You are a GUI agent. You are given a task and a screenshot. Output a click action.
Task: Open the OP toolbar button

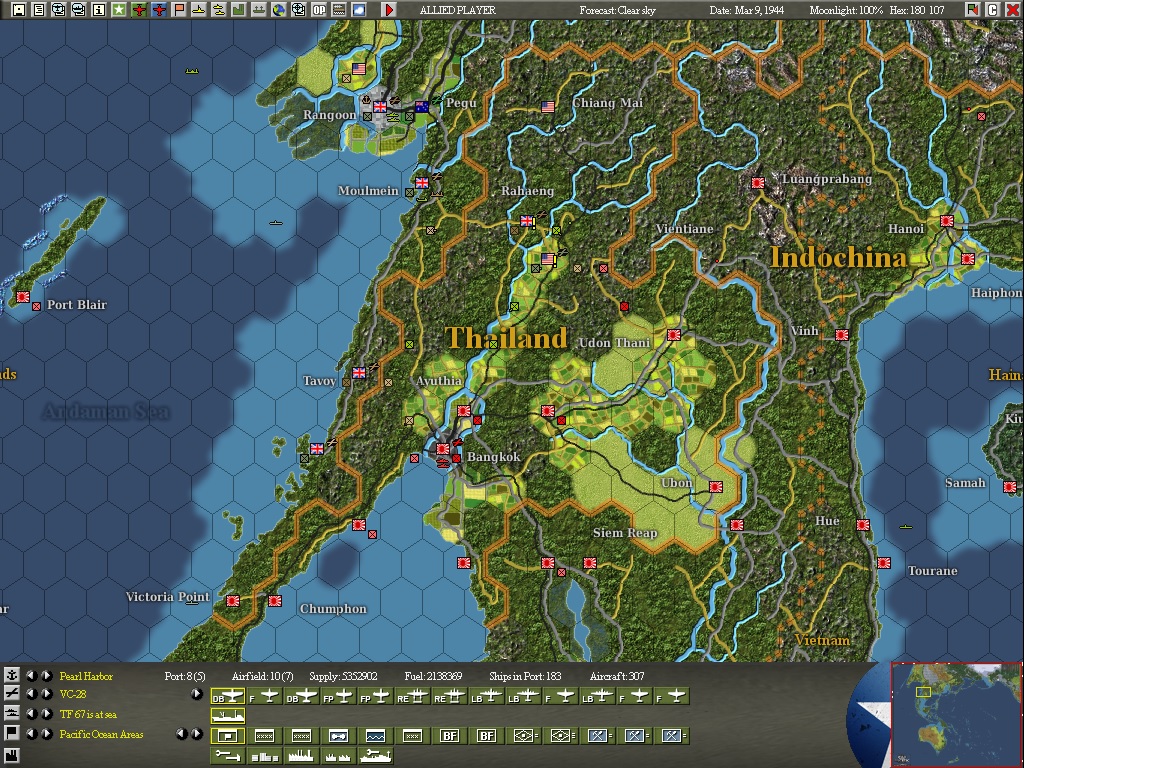(x=319, y=10)
